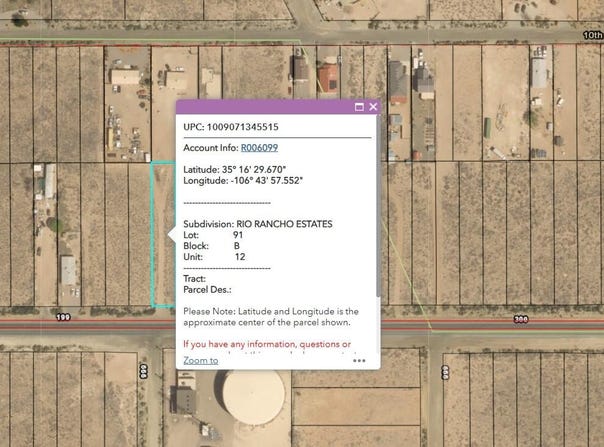Click the Subdivision: RIO RANCHO ESTATES text
Image resolution: width=604 pixels, height=447 pixels.
point(258,224)
